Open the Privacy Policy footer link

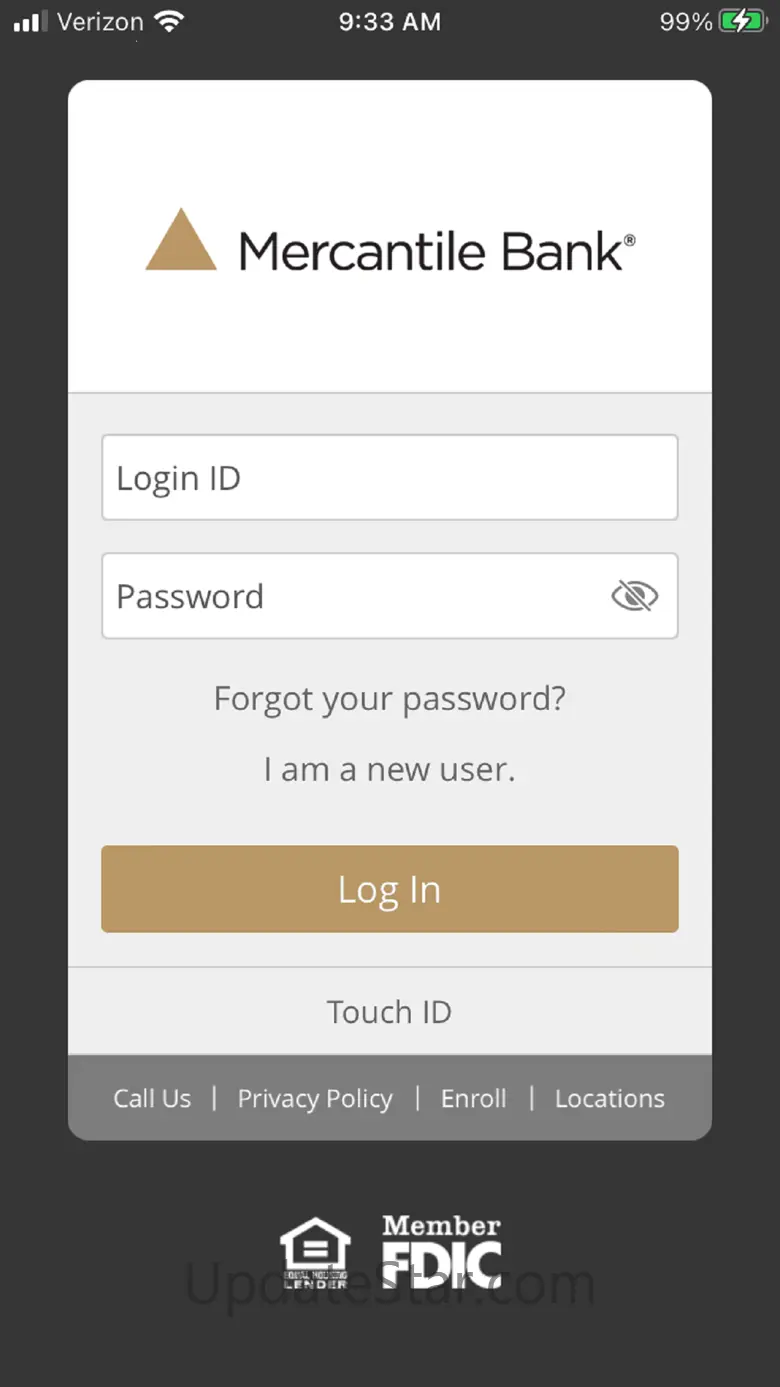pos(315,1099)
